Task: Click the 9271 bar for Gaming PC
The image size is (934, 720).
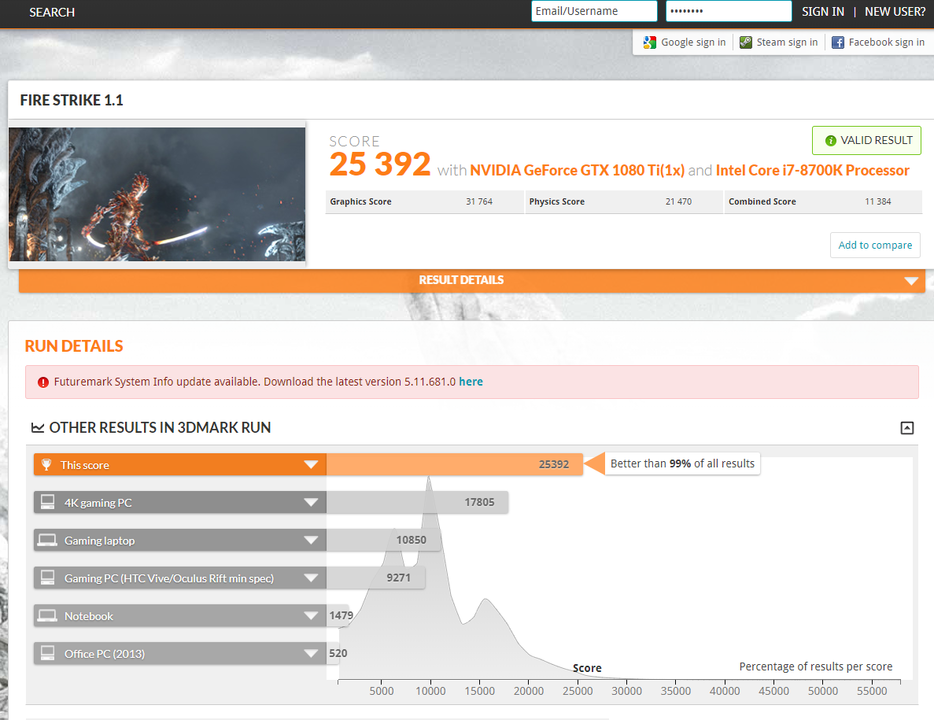Action: pyautogui.click(x=376, y=578)
